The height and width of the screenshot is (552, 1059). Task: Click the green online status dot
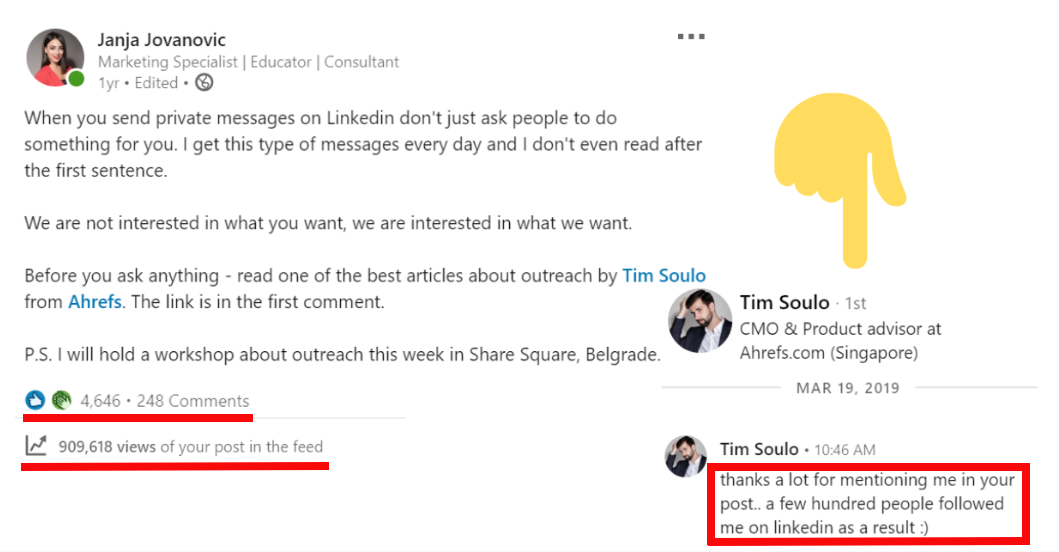(x=76, y=78)
